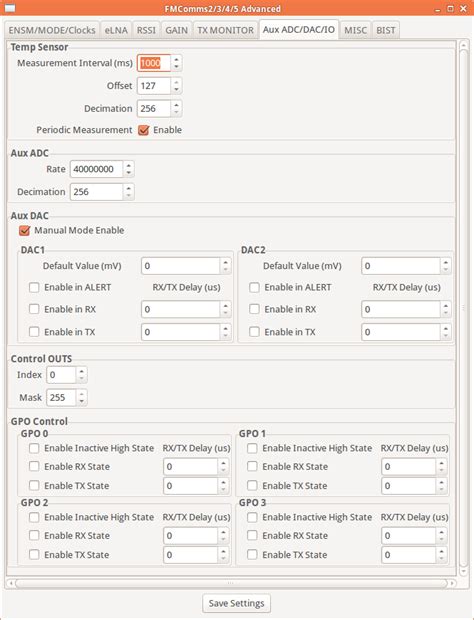
Task: Enable GPO 3 RX State
Action: [x=252, y=536]
